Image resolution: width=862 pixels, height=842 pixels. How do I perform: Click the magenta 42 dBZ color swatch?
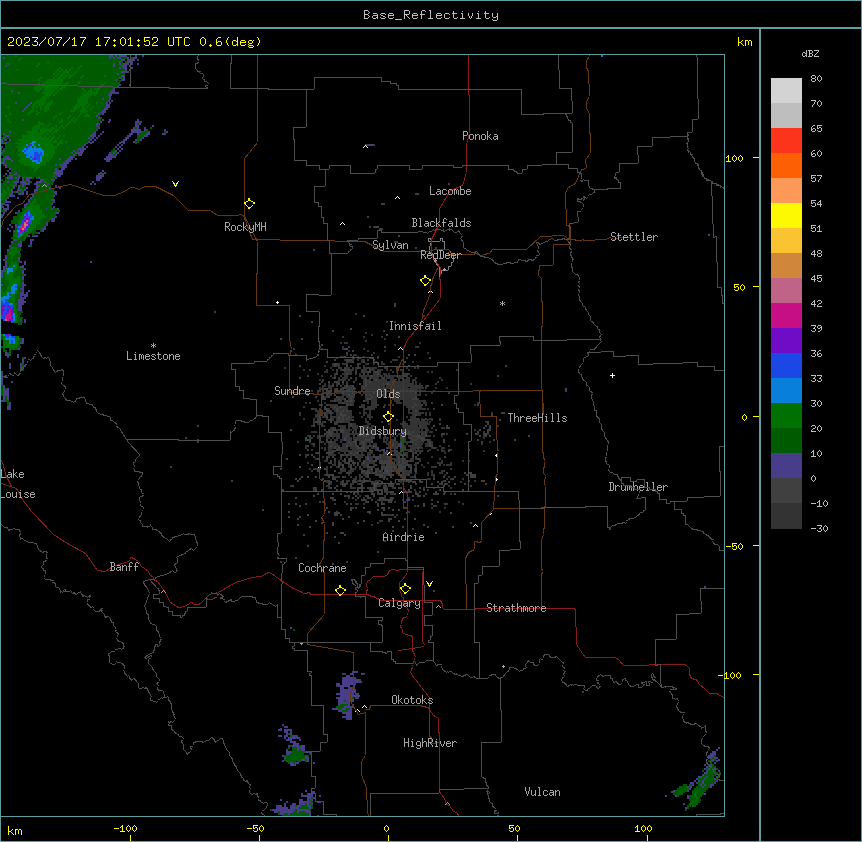[x=786, y=315]
